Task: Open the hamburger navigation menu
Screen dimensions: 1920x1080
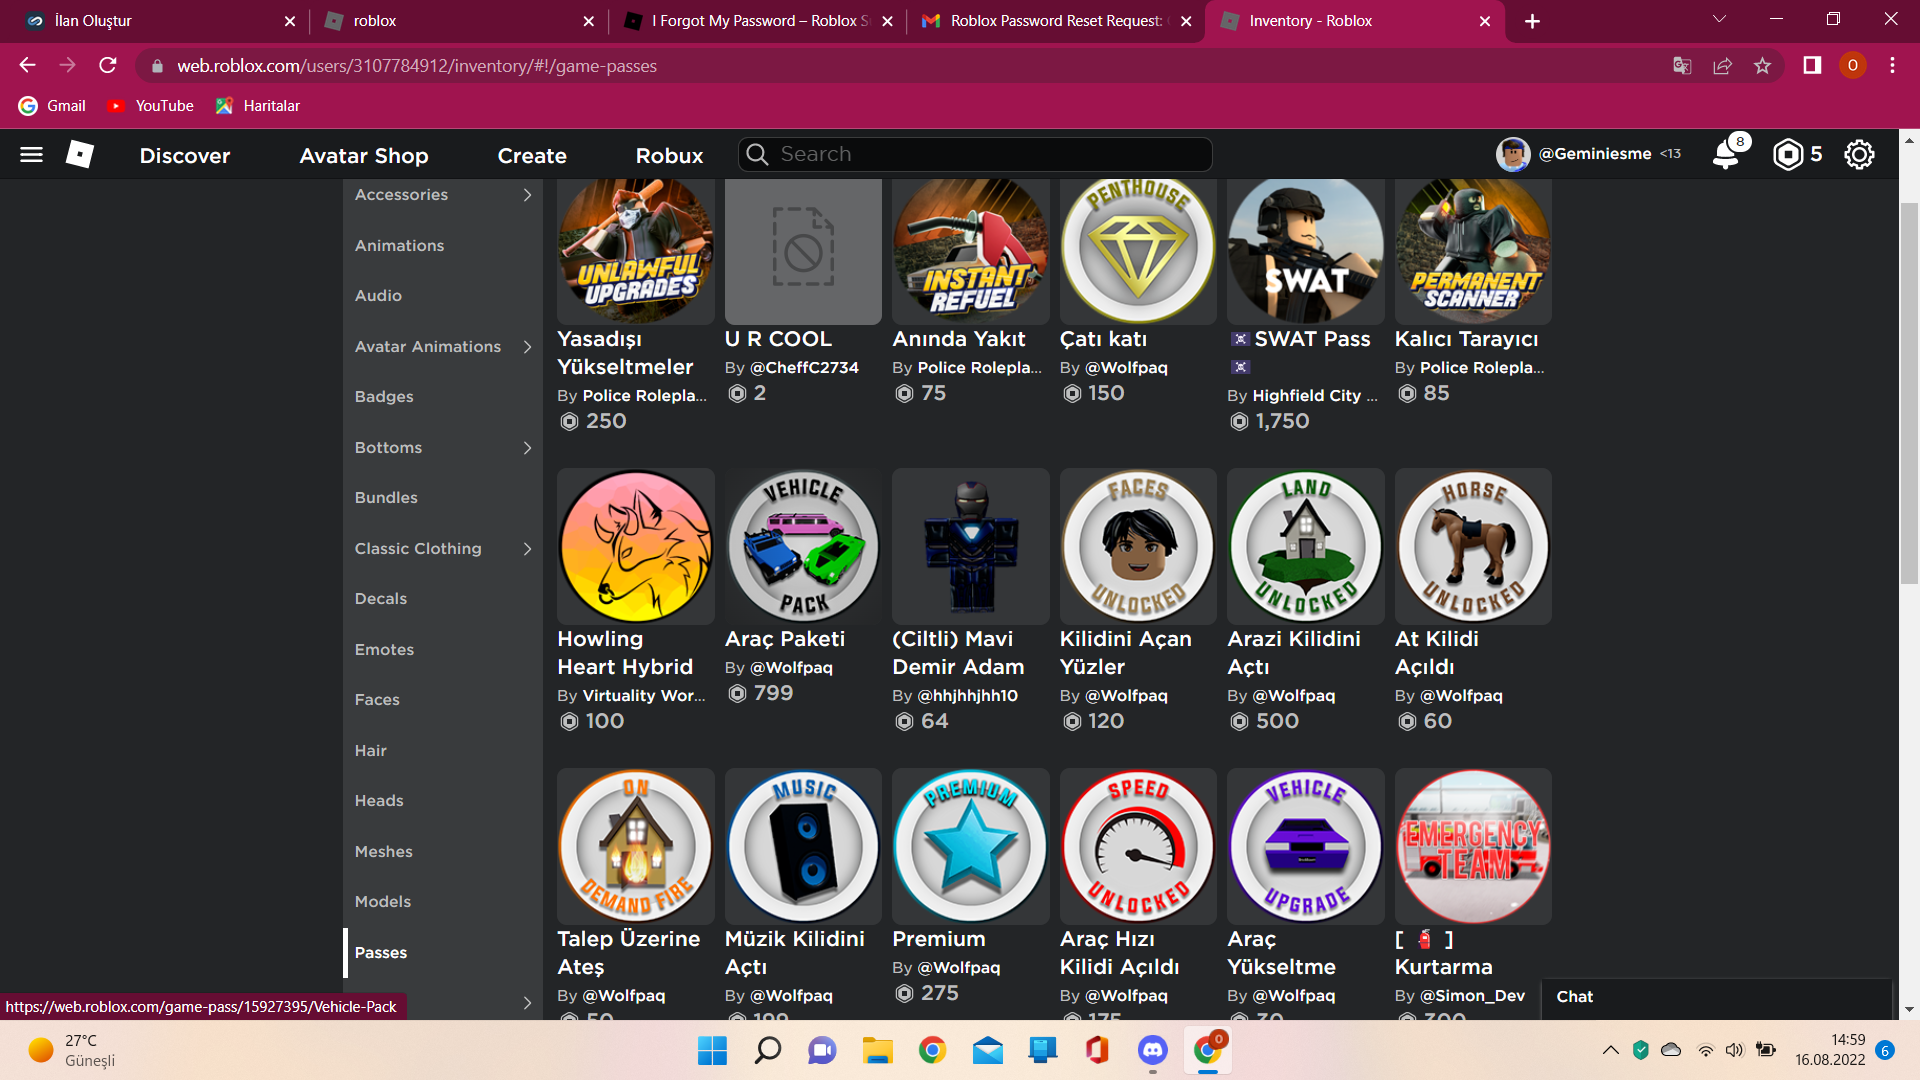Action: pos(32,155)
